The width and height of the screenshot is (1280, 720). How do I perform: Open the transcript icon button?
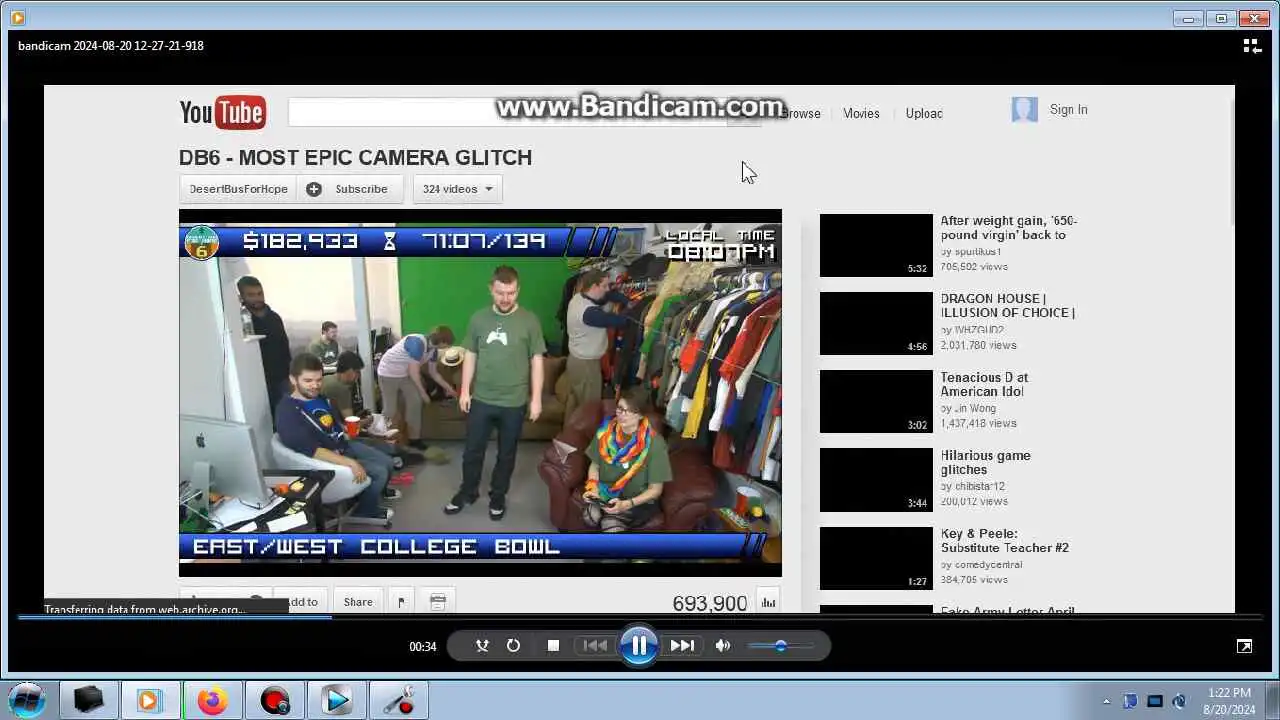(x=437, y=602)
